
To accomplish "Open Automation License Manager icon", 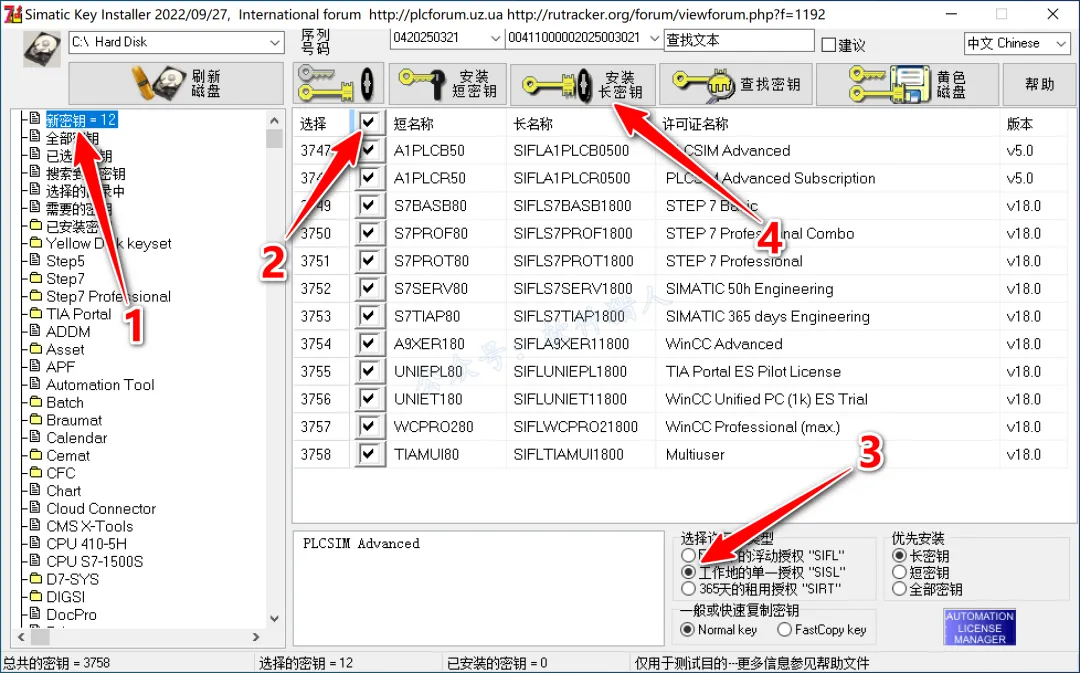I will pos(979,627).
